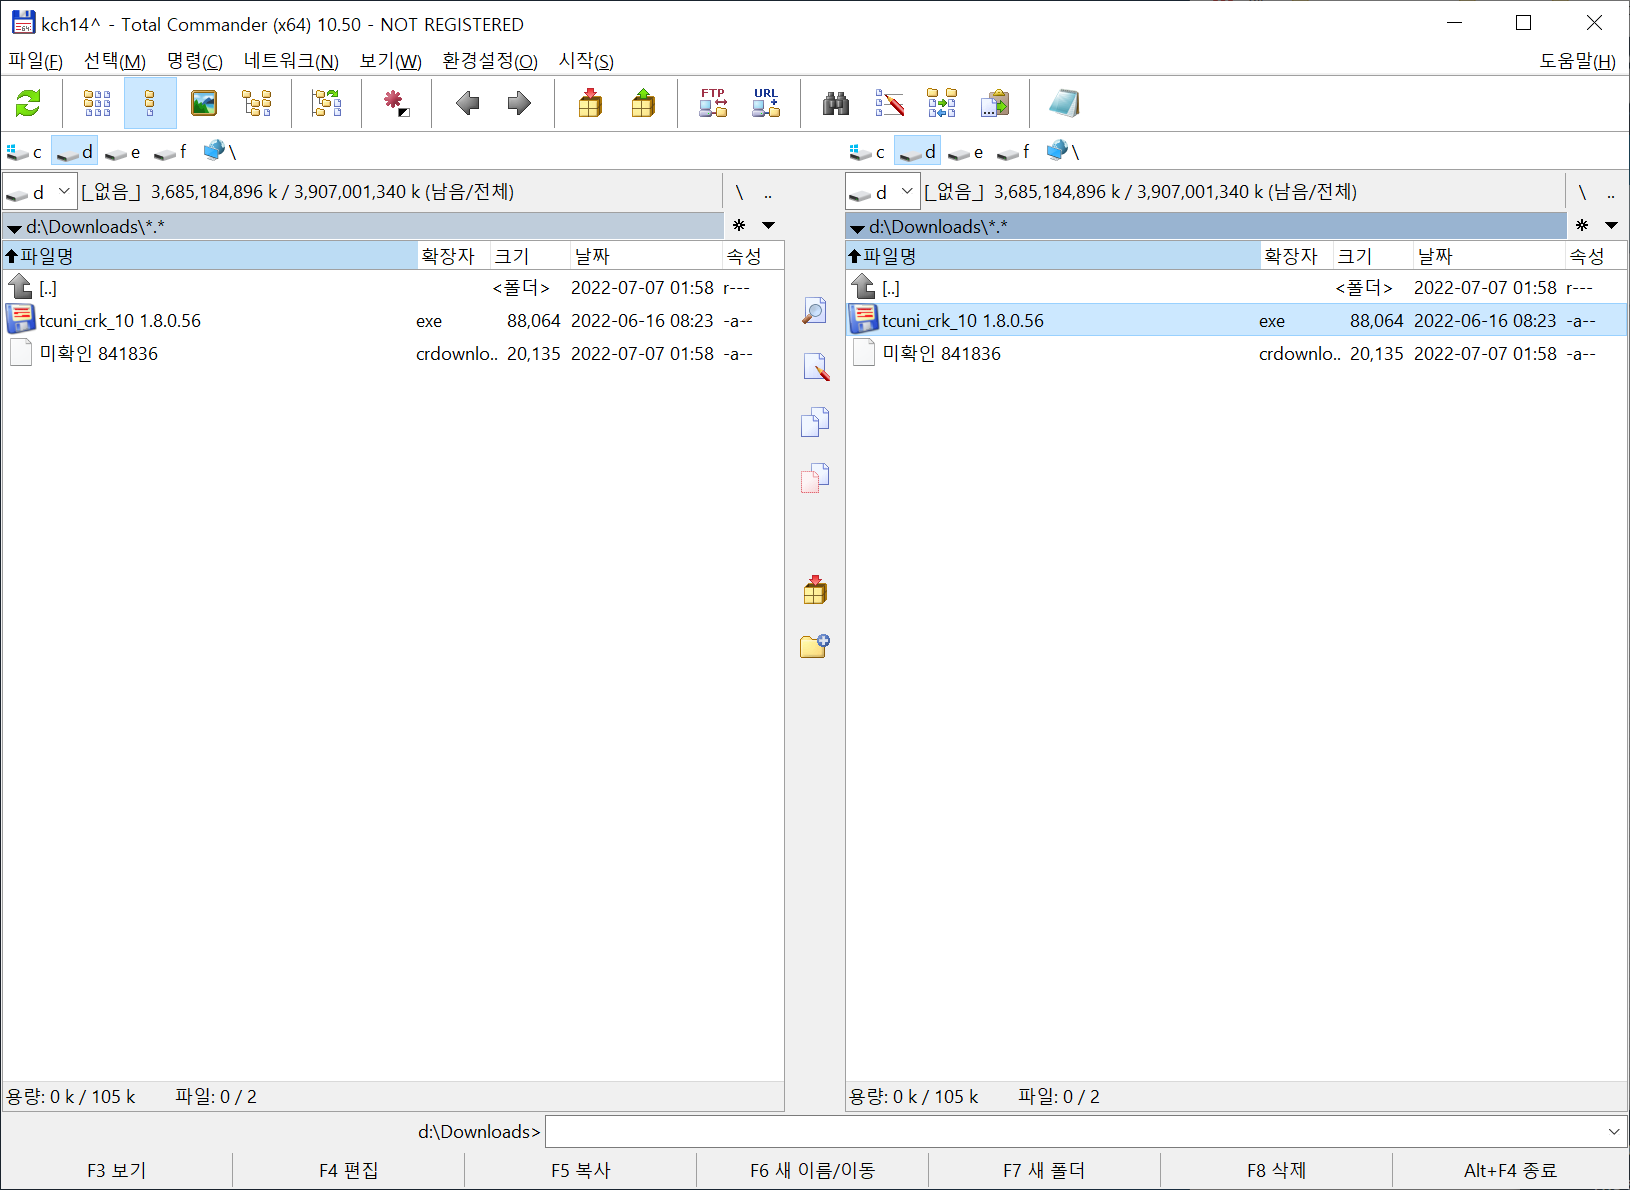Open the URL new FTP connection icon

(x=766, y=103)
